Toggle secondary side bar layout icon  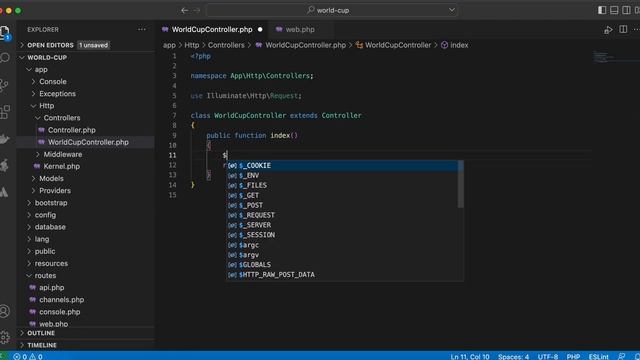click(x=626, y=10)
